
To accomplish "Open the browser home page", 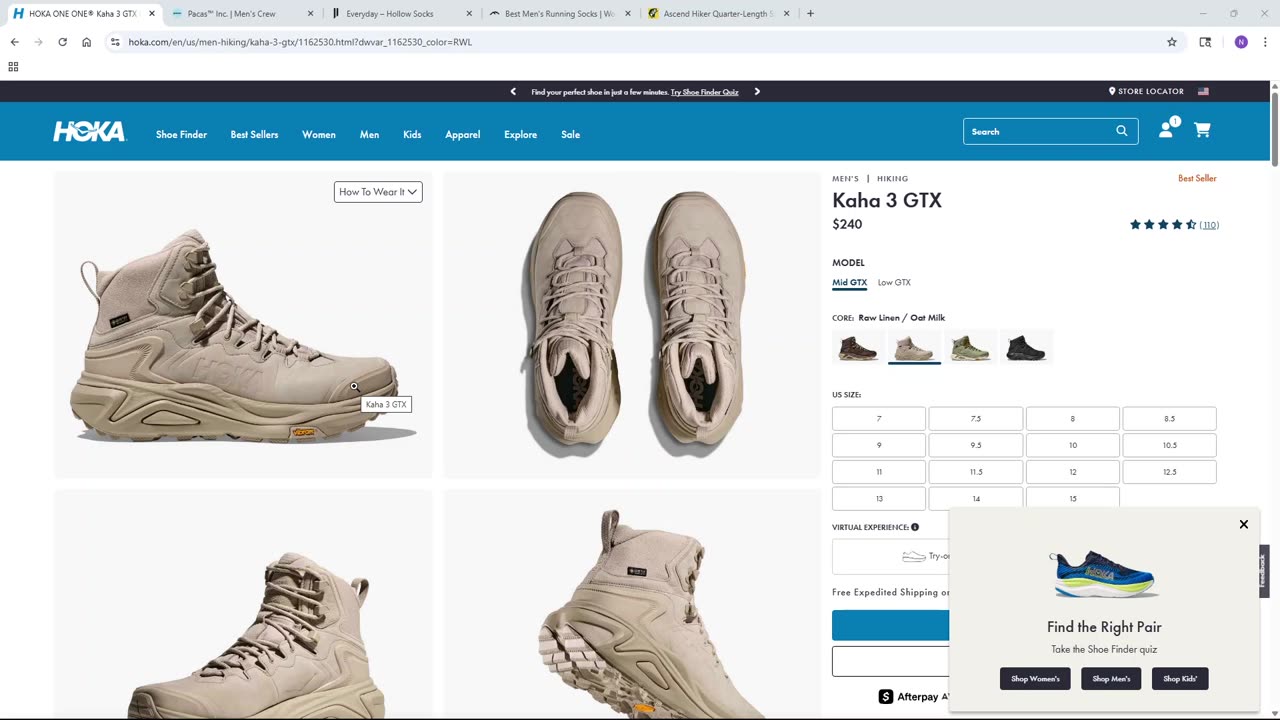I will [x=86, y=42].
